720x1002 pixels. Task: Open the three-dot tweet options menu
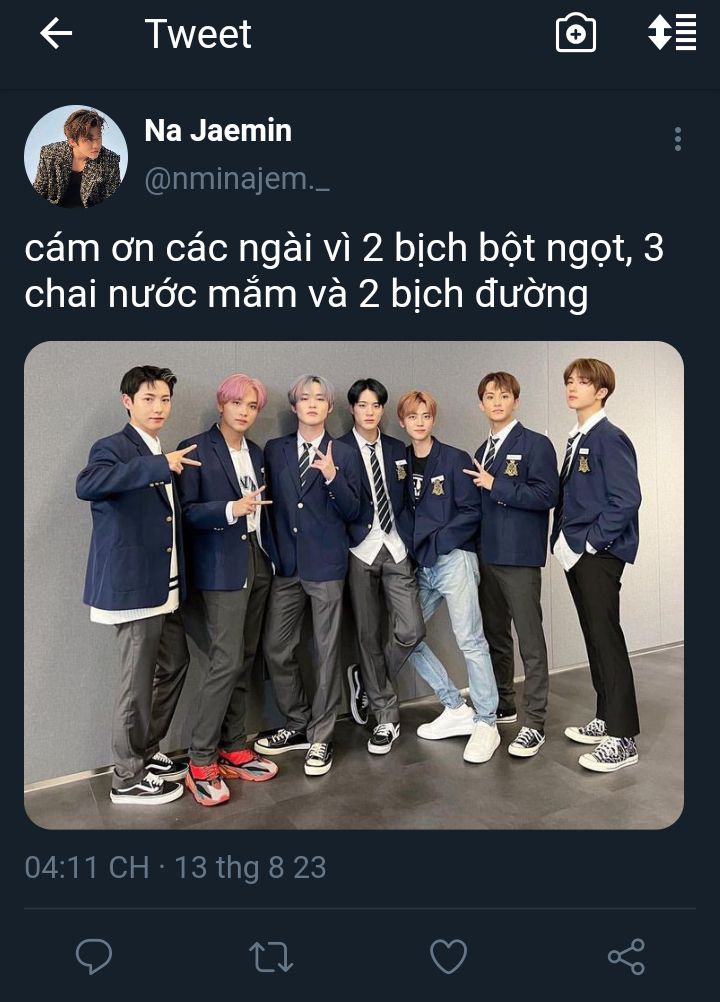pyautogui.click(x=678, y=139)
